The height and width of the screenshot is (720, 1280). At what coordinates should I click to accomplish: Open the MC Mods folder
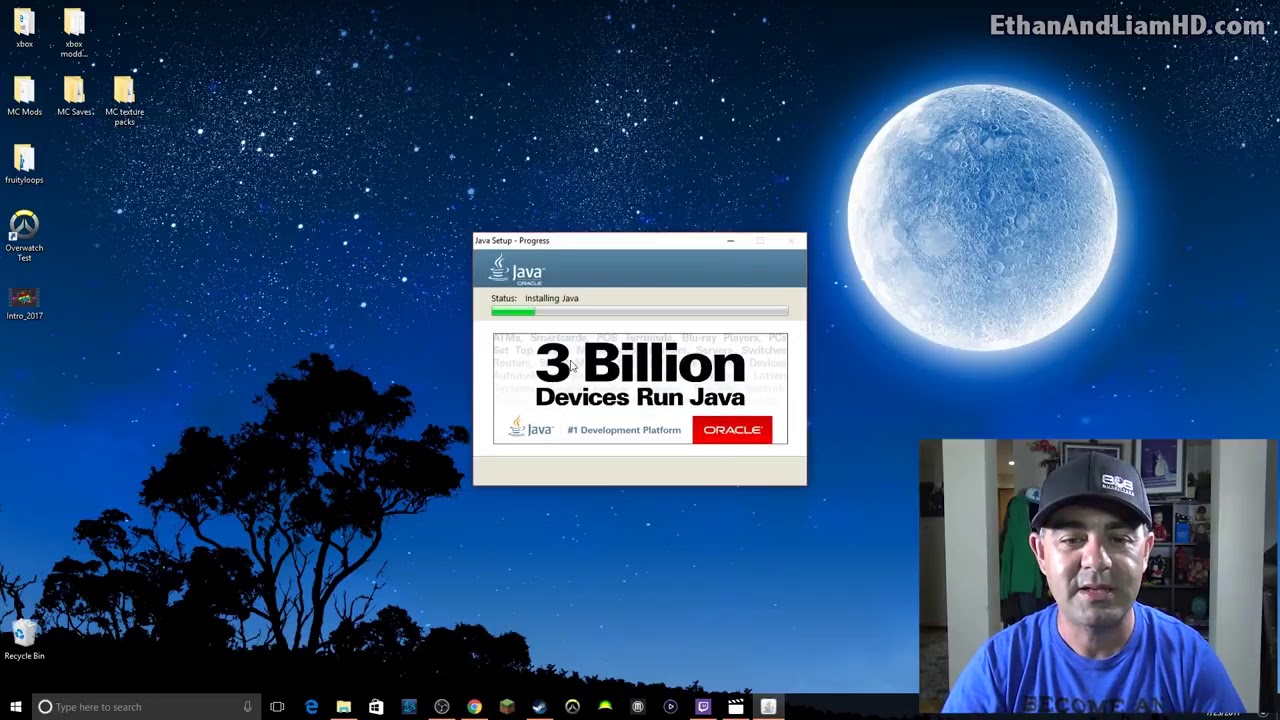click(x=24, y=96)
